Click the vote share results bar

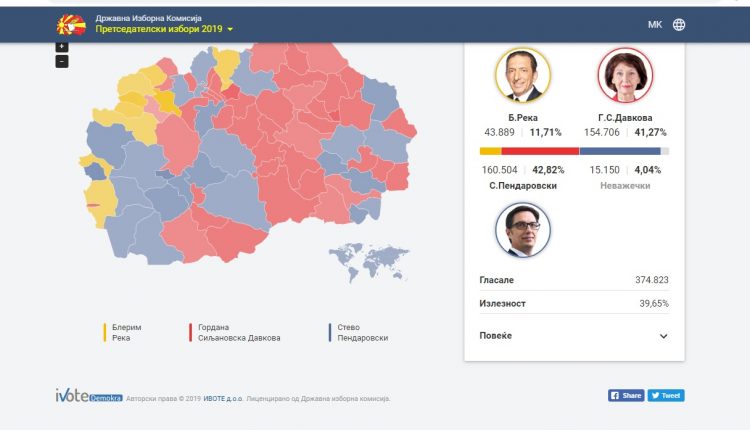tap(574, 151)
